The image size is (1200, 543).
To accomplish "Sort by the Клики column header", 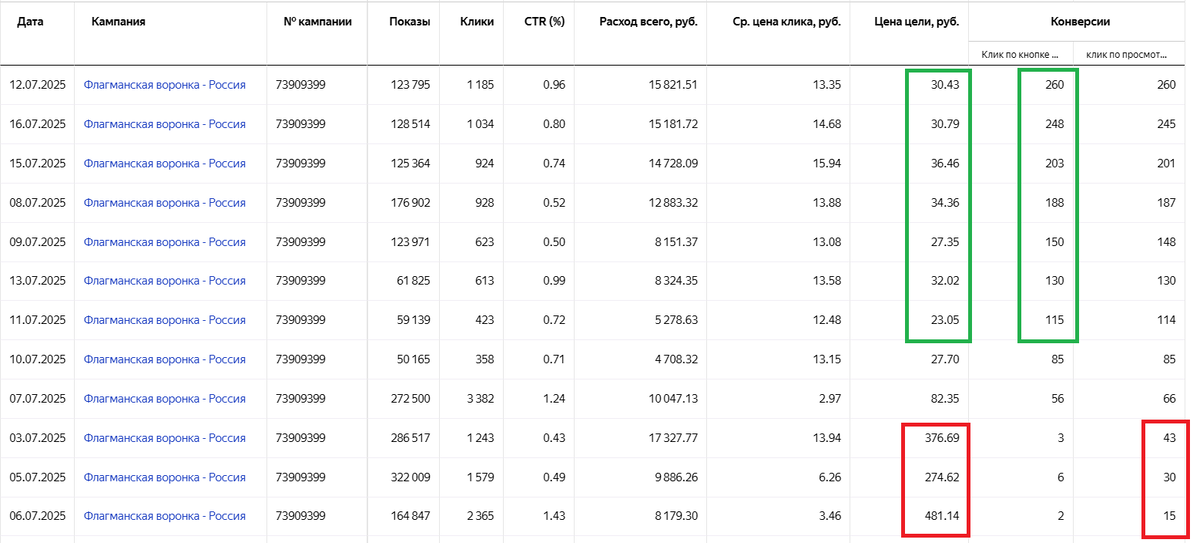I will [x=477, y=21].
